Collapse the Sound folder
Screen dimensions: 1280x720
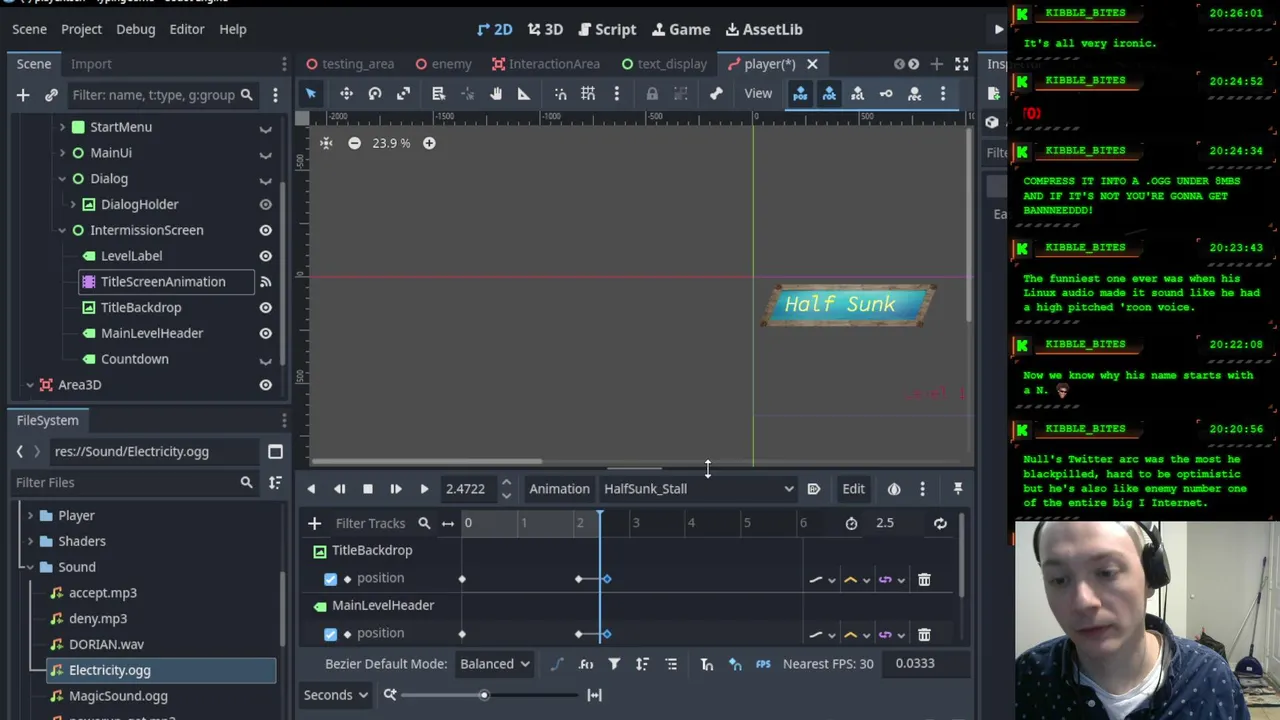(x=30, y=567)
